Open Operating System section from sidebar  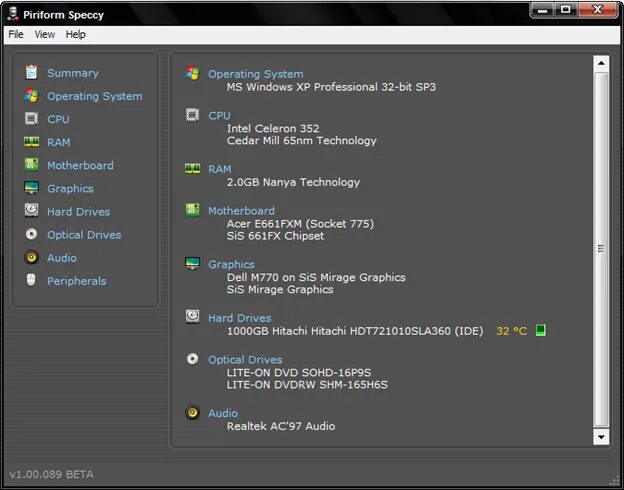[95, 96]
